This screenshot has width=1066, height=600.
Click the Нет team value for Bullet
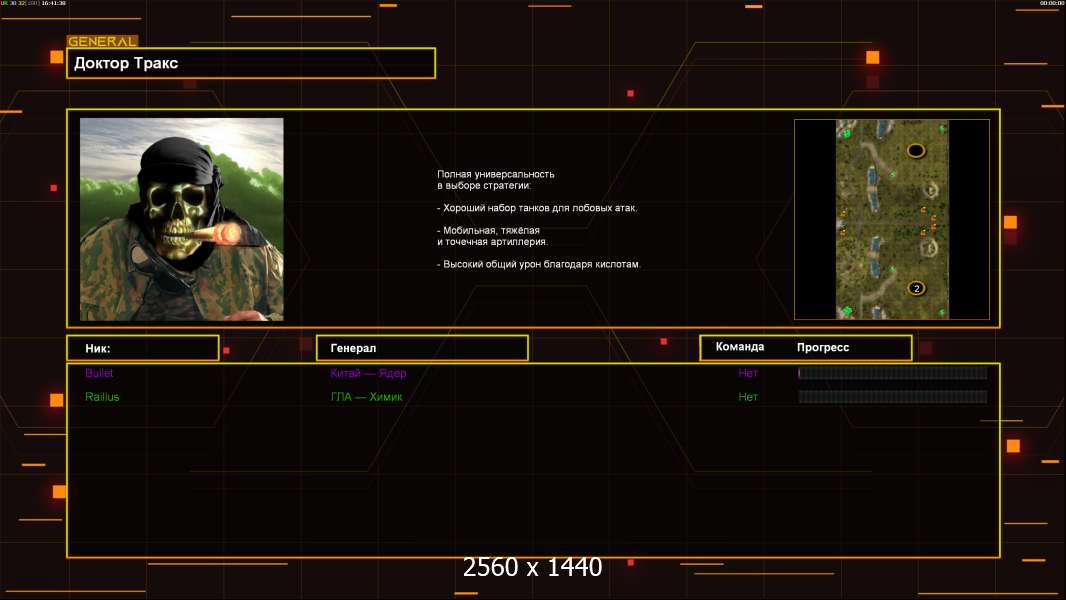(748, 373)
